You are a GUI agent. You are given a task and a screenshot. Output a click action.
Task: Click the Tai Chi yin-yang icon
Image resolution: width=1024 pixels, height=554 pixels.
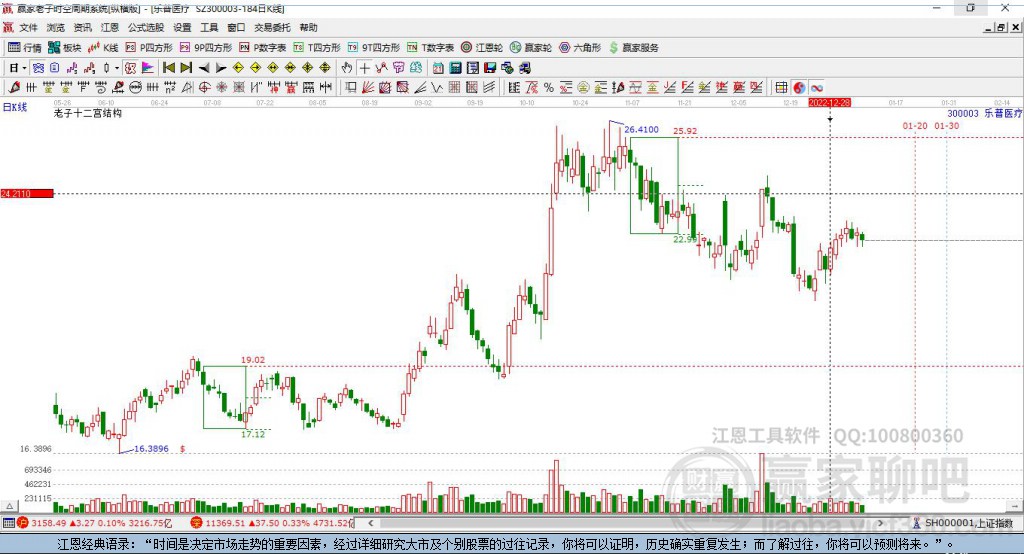[799, 88]
